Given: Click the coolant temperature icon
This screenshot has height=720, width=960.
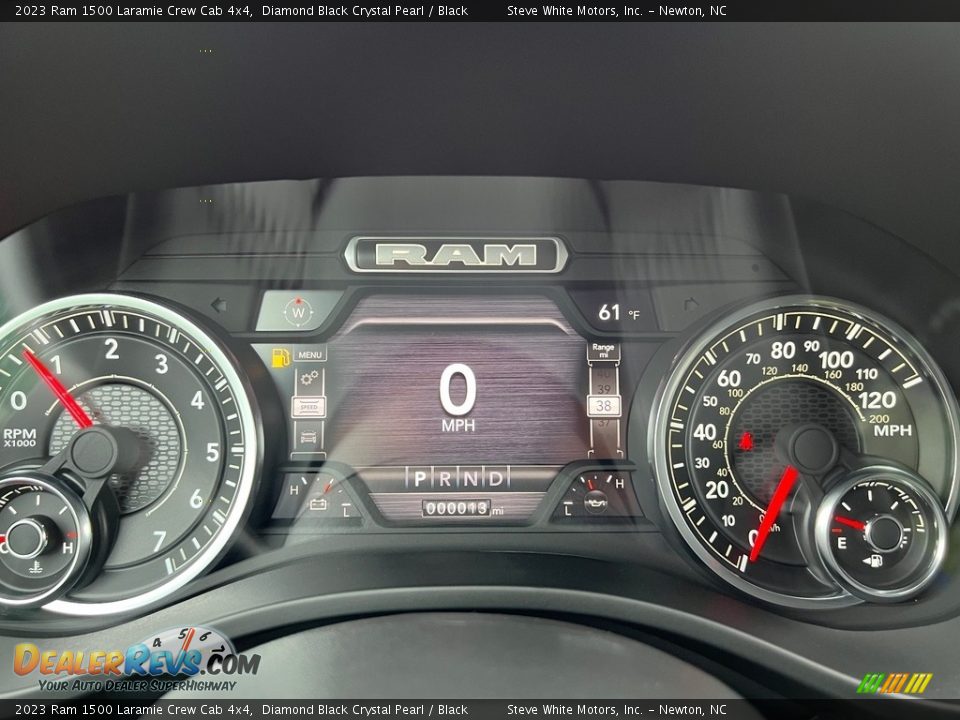Looking at the screenshot, I should coord(36,566).
